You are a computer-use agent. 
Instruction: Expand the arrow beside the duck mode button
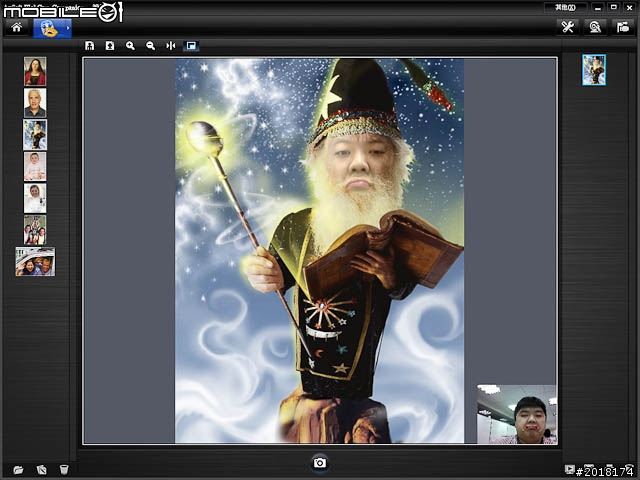pos(68,28)
